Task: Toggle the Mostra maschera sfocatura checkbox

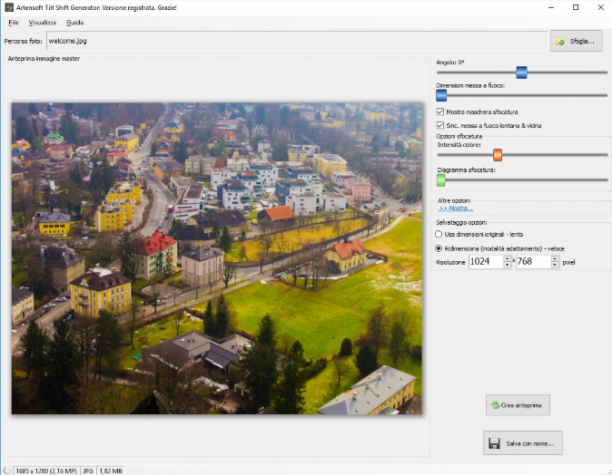Action: 440,112
